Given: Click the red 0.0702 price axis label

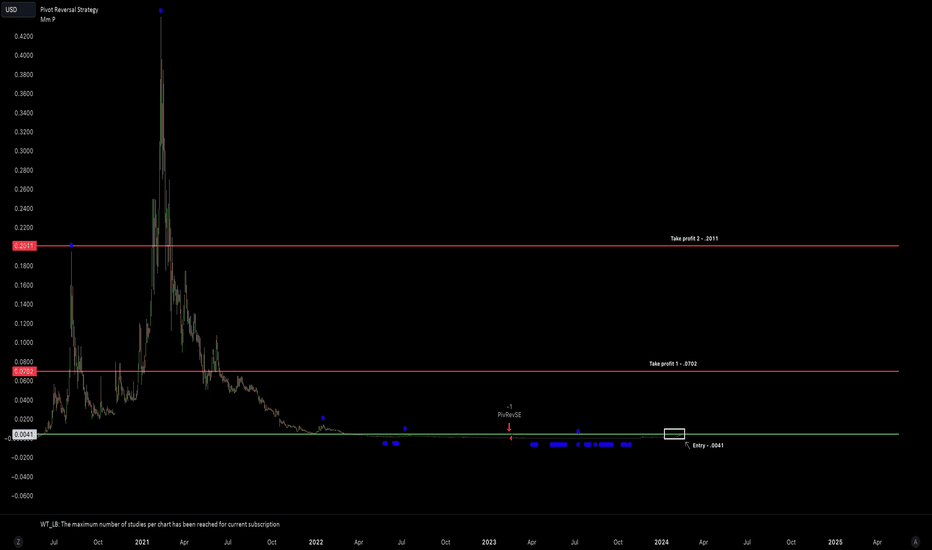Looking at the screenshot, I should pos(24,371).
